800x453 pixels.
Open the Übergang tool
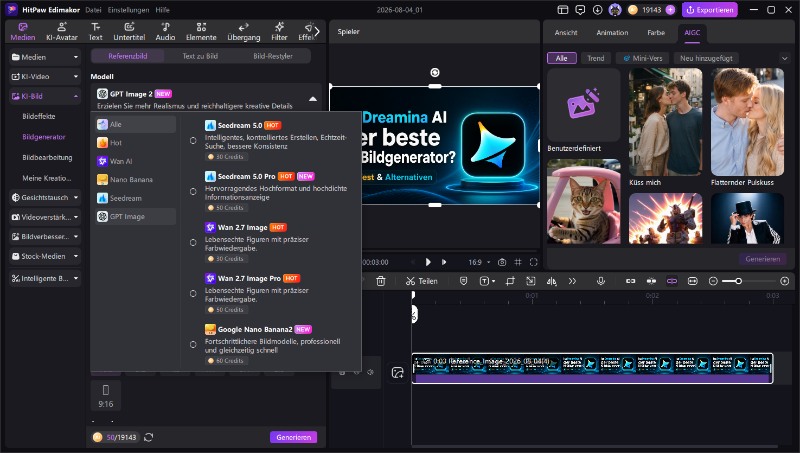click(243, 32)
